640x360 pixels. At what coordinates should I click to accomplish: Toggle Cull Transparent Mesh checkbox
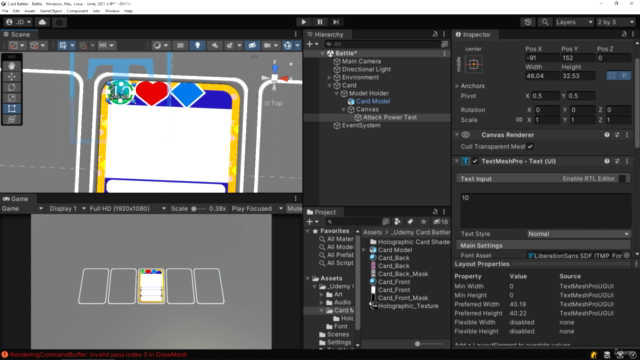530,147
